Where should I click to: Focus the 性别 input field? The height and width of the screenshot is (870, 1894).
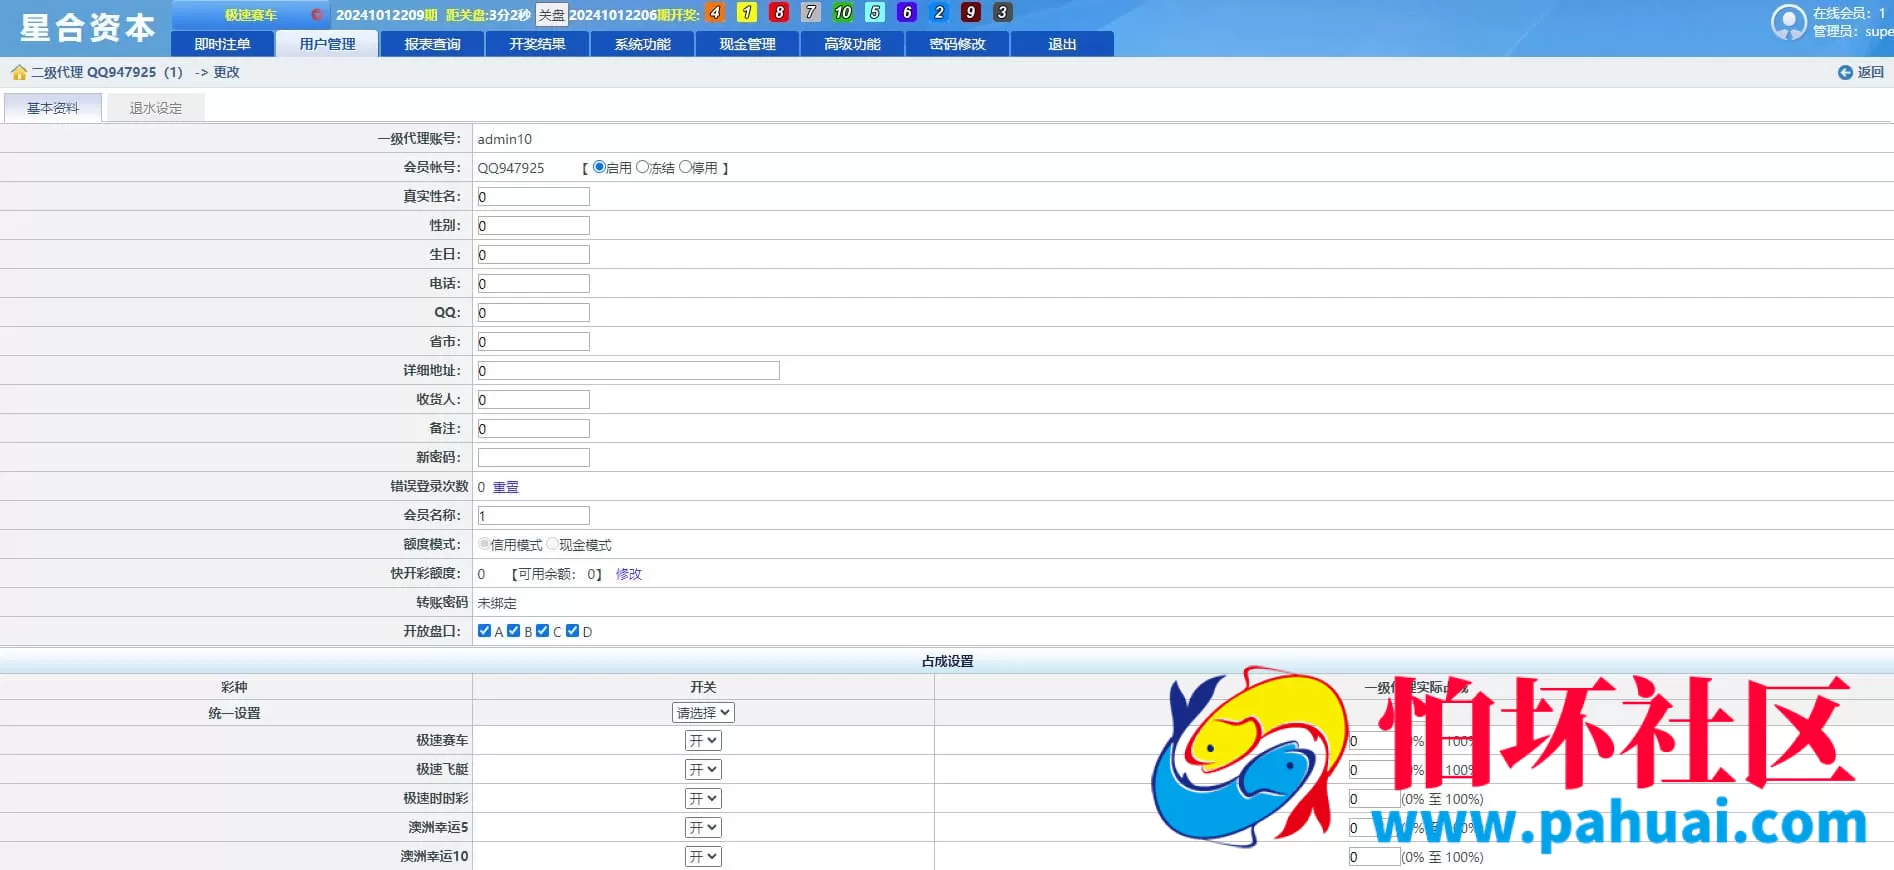(534, 226)
